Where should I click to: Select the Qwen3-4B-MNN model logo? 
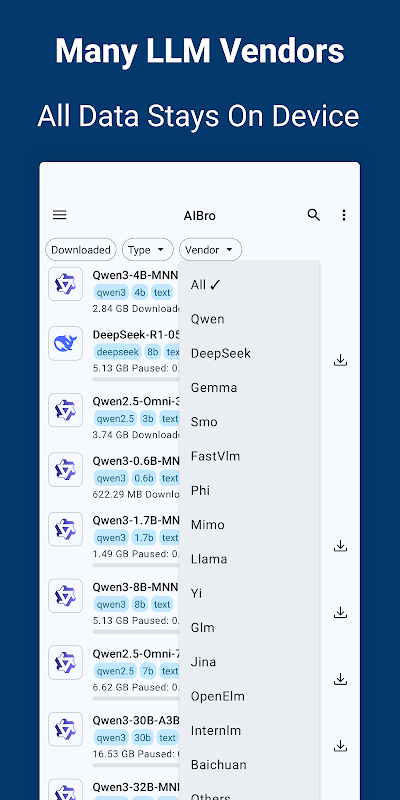click(x=65, y=284)
